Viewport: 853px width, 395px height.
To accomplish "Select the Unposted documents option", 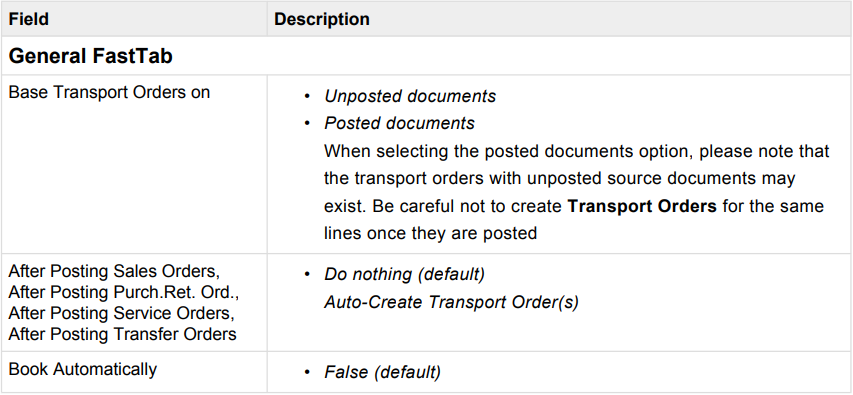I will pyautogui.click(x=410, y=96).
